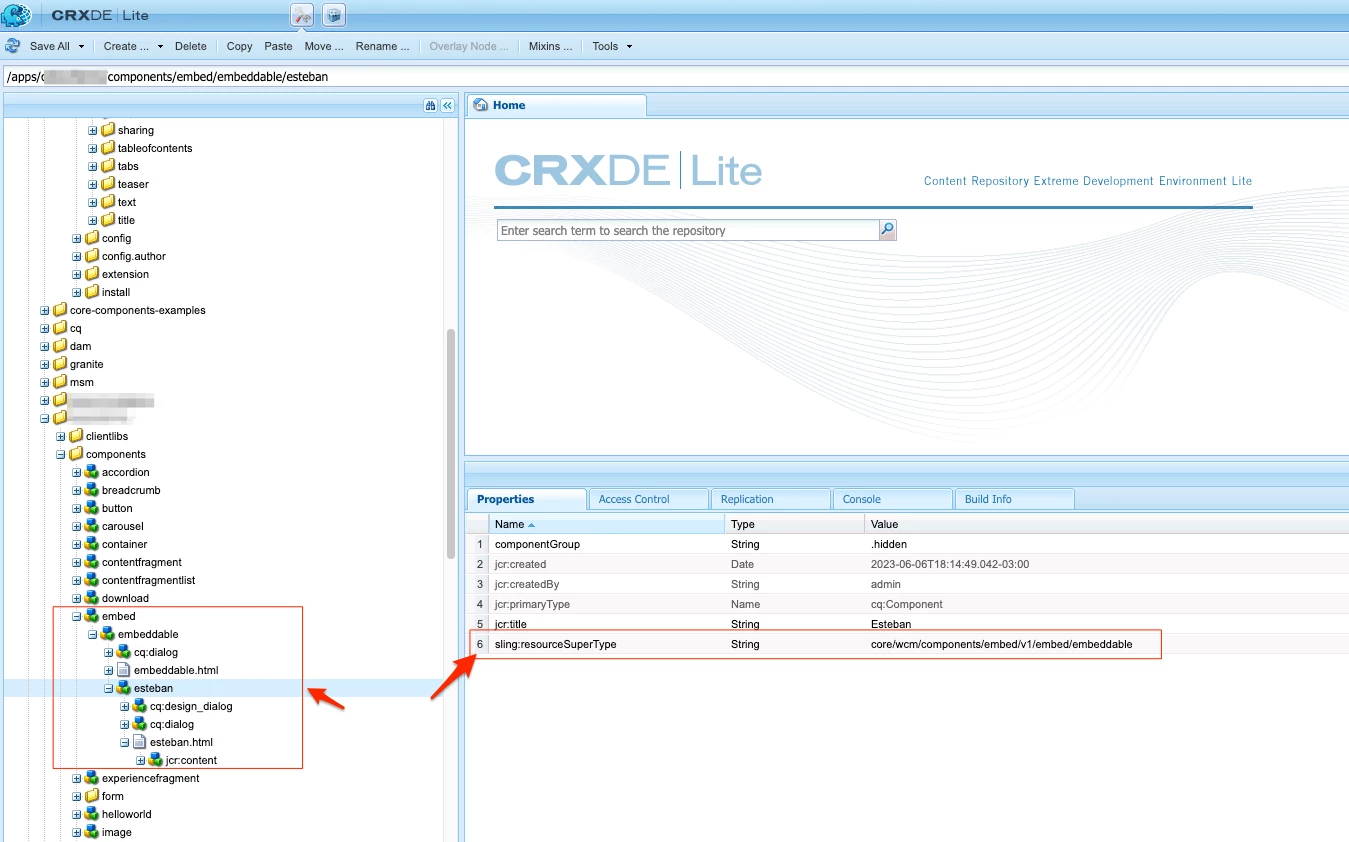The image size is (1349, 842).
Task: Click Move in the toolbar
Action: (x=324, y=46)
